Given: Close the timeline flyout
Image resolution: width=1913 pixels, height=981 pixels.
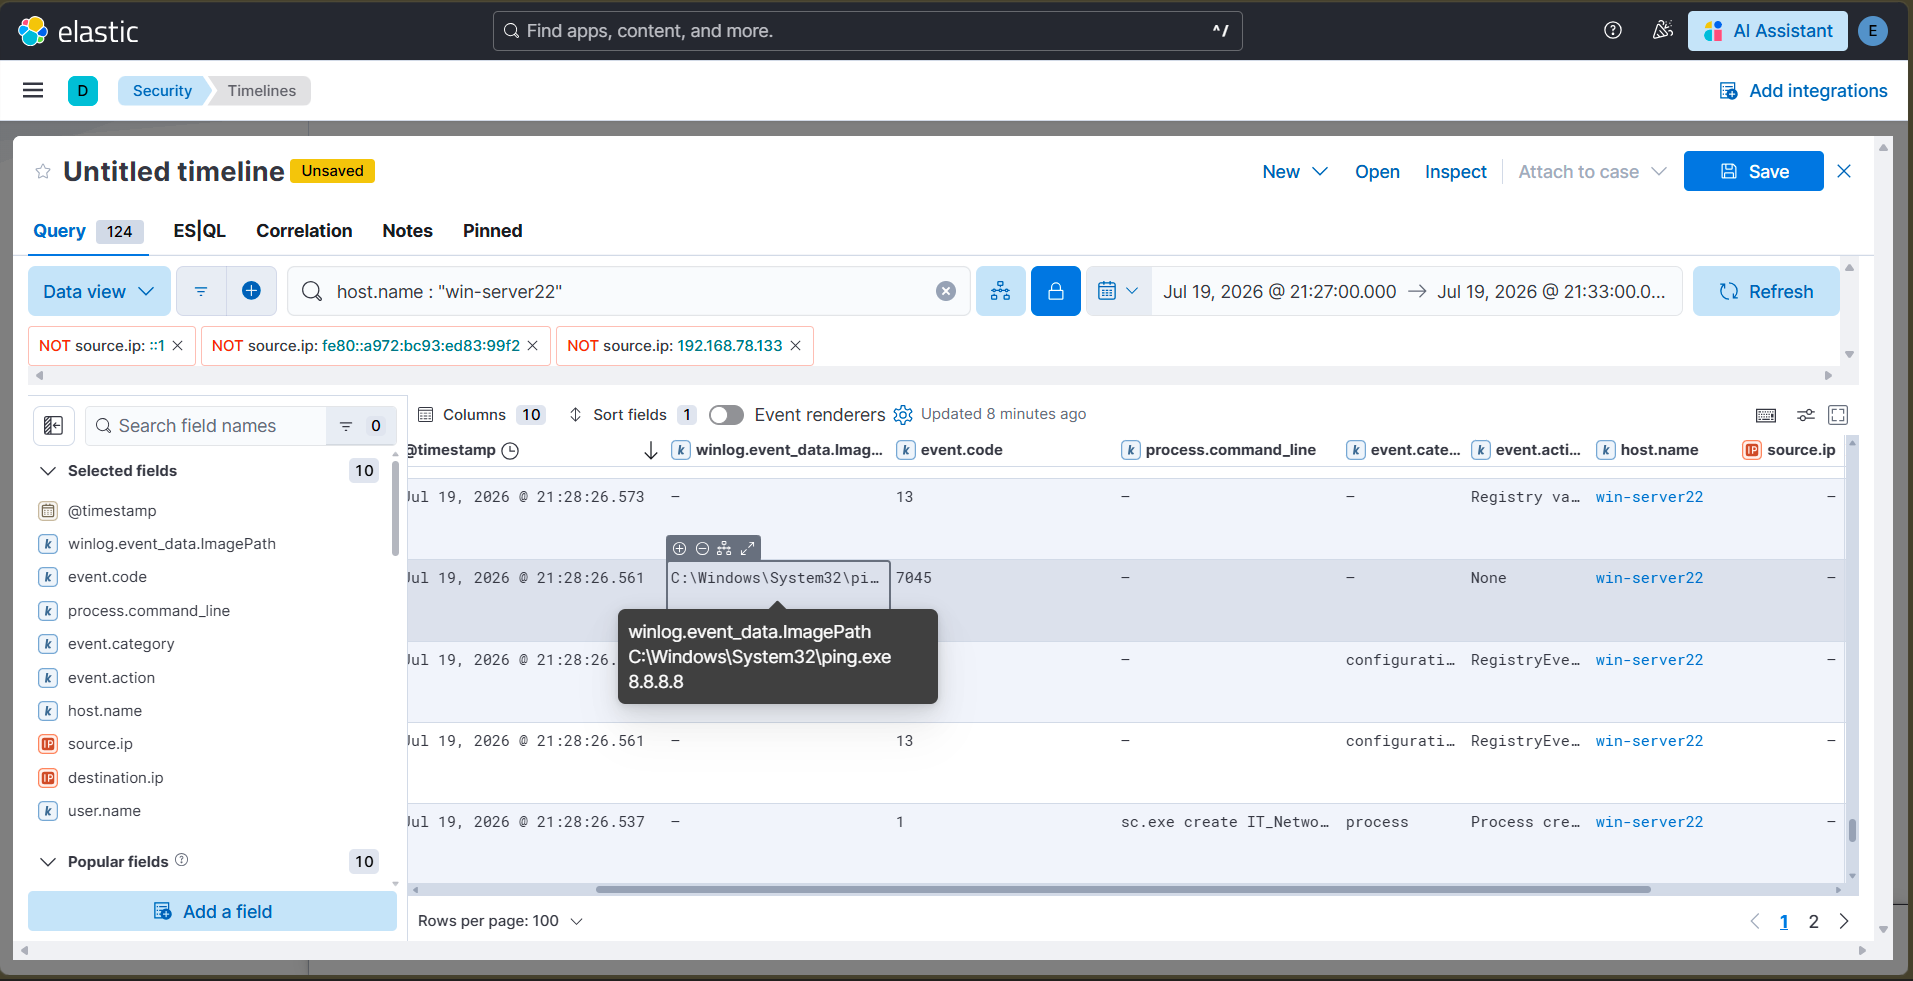Looking at the screenshot, I should point(1844,171).
